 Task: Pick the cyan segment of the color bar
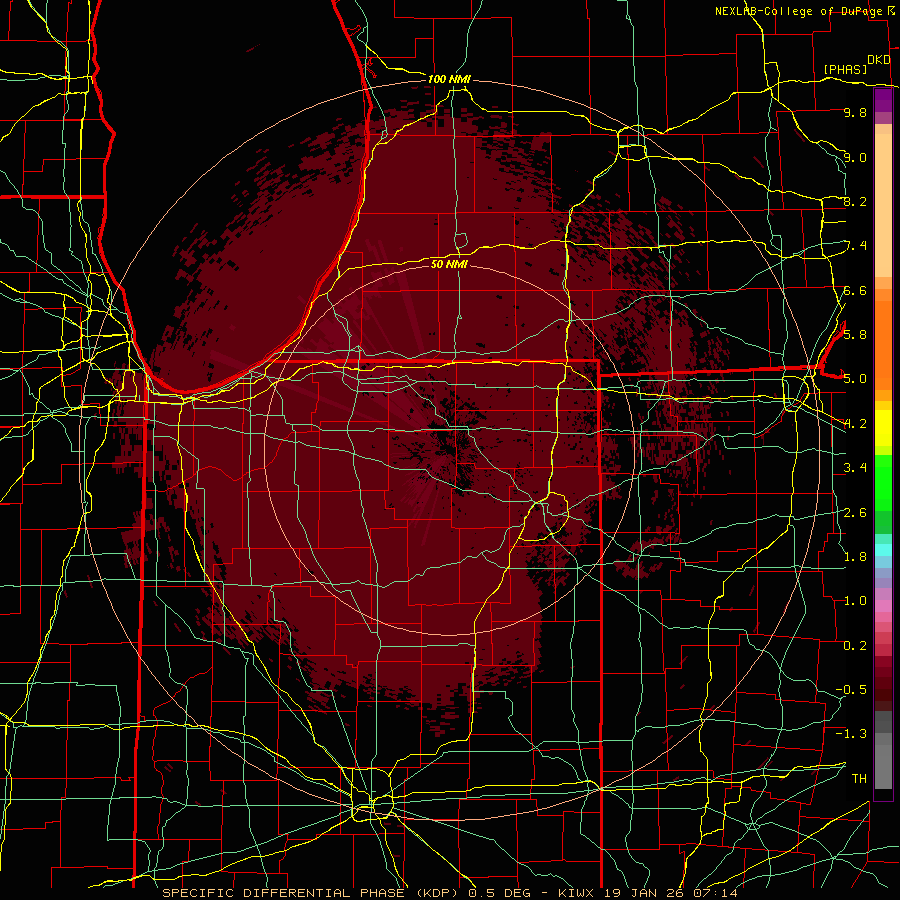883,550
